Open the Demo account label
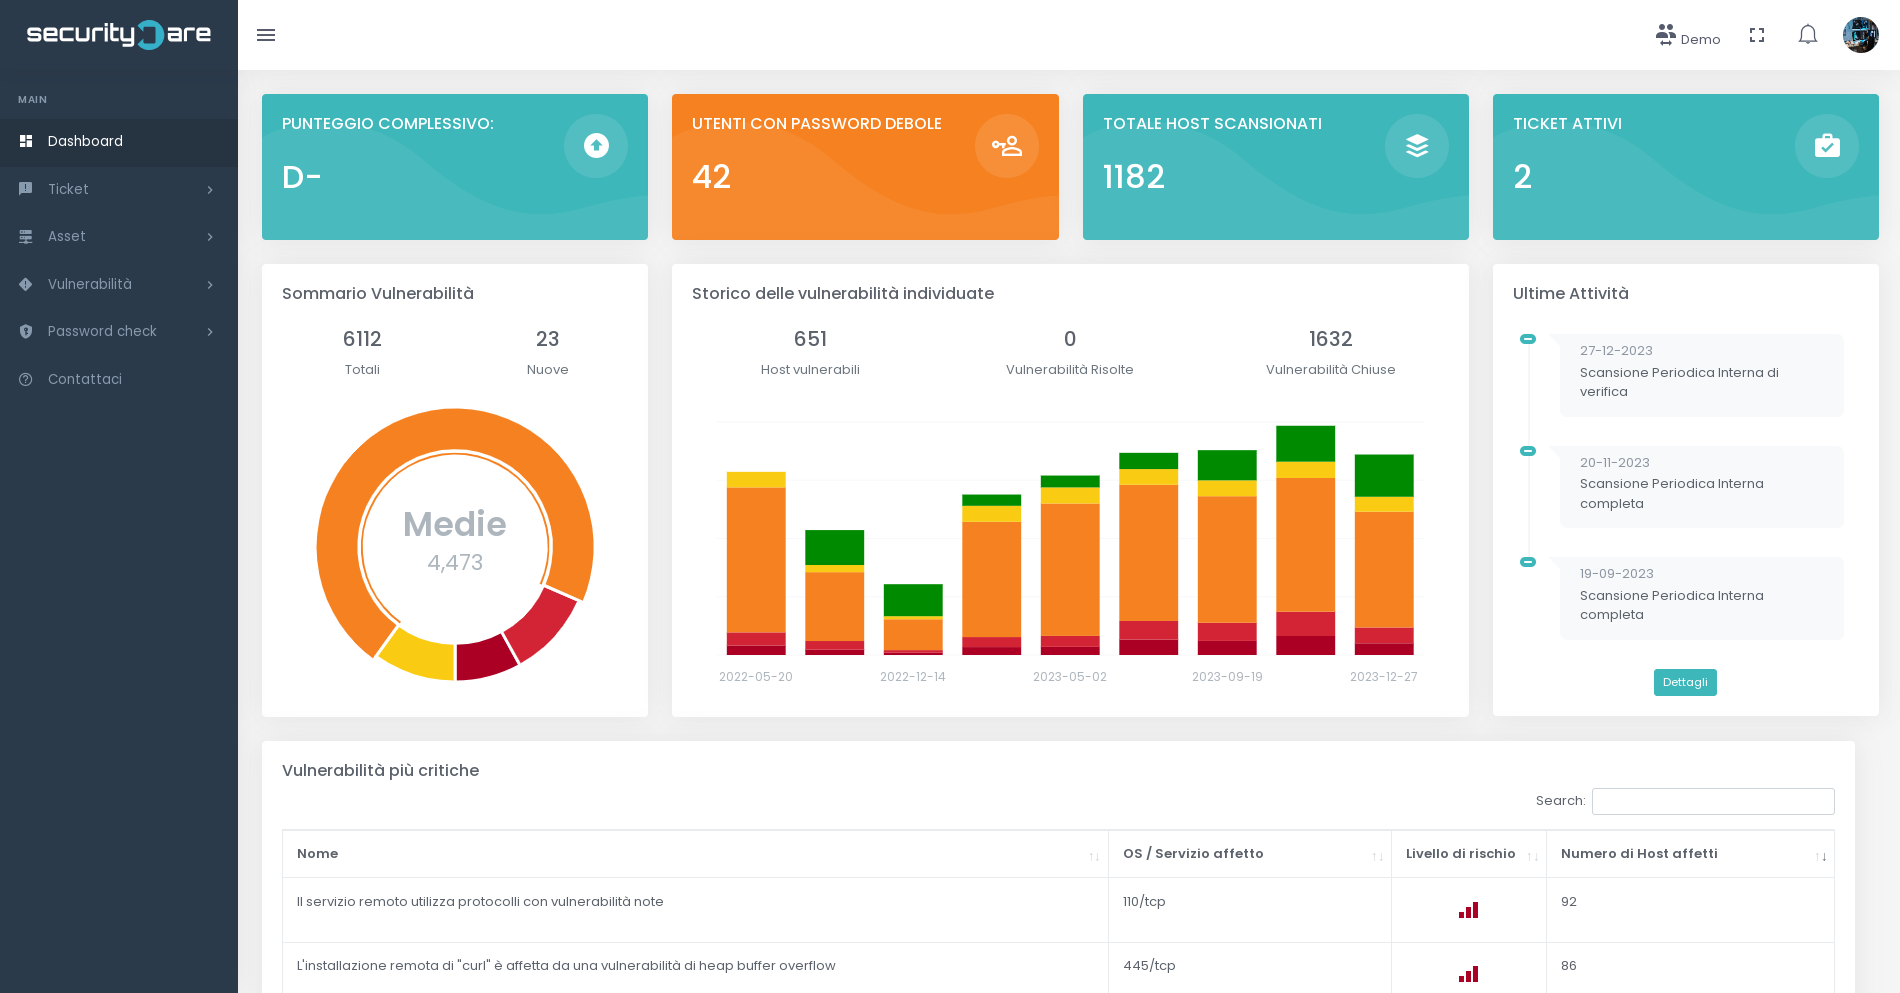The height and width of the screenshot is (993, 1900). click(1700, 40)
